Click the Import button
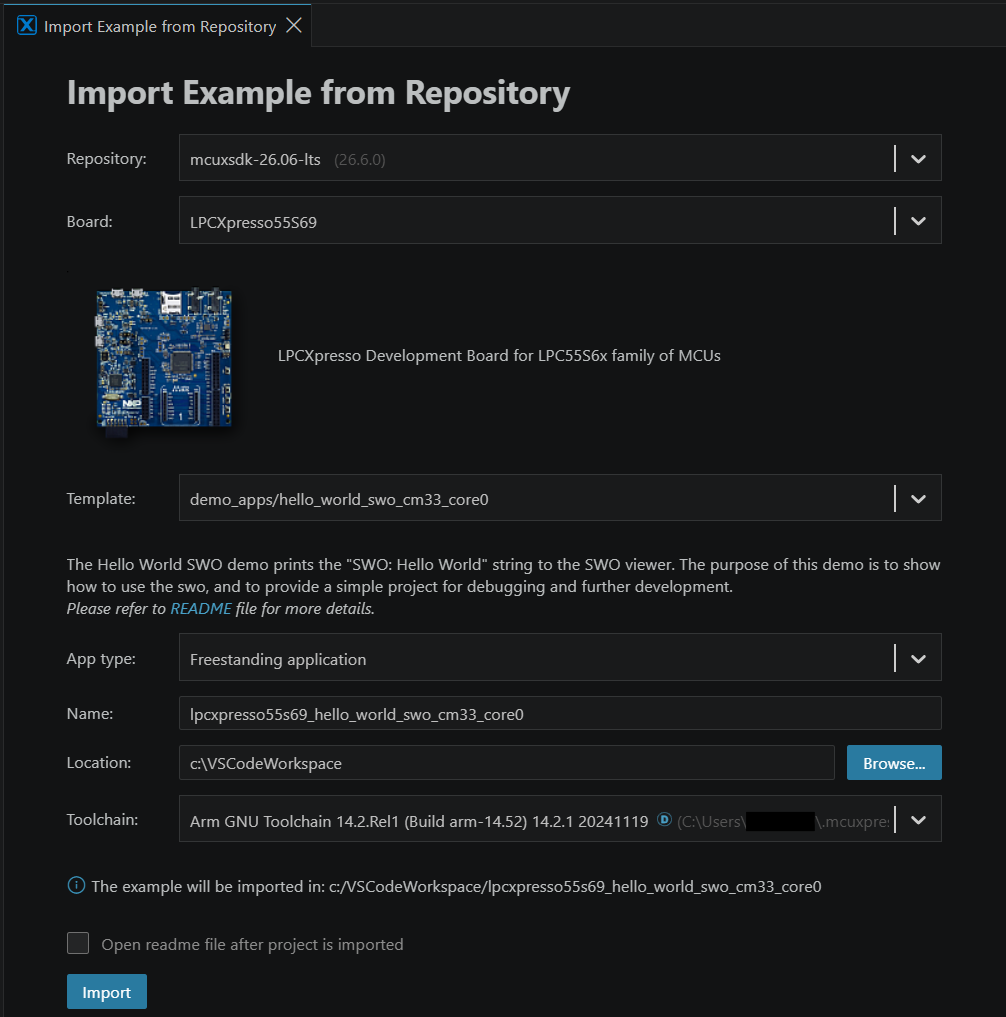Viewport: 1006px width, 1017px height. pos(106,992)
